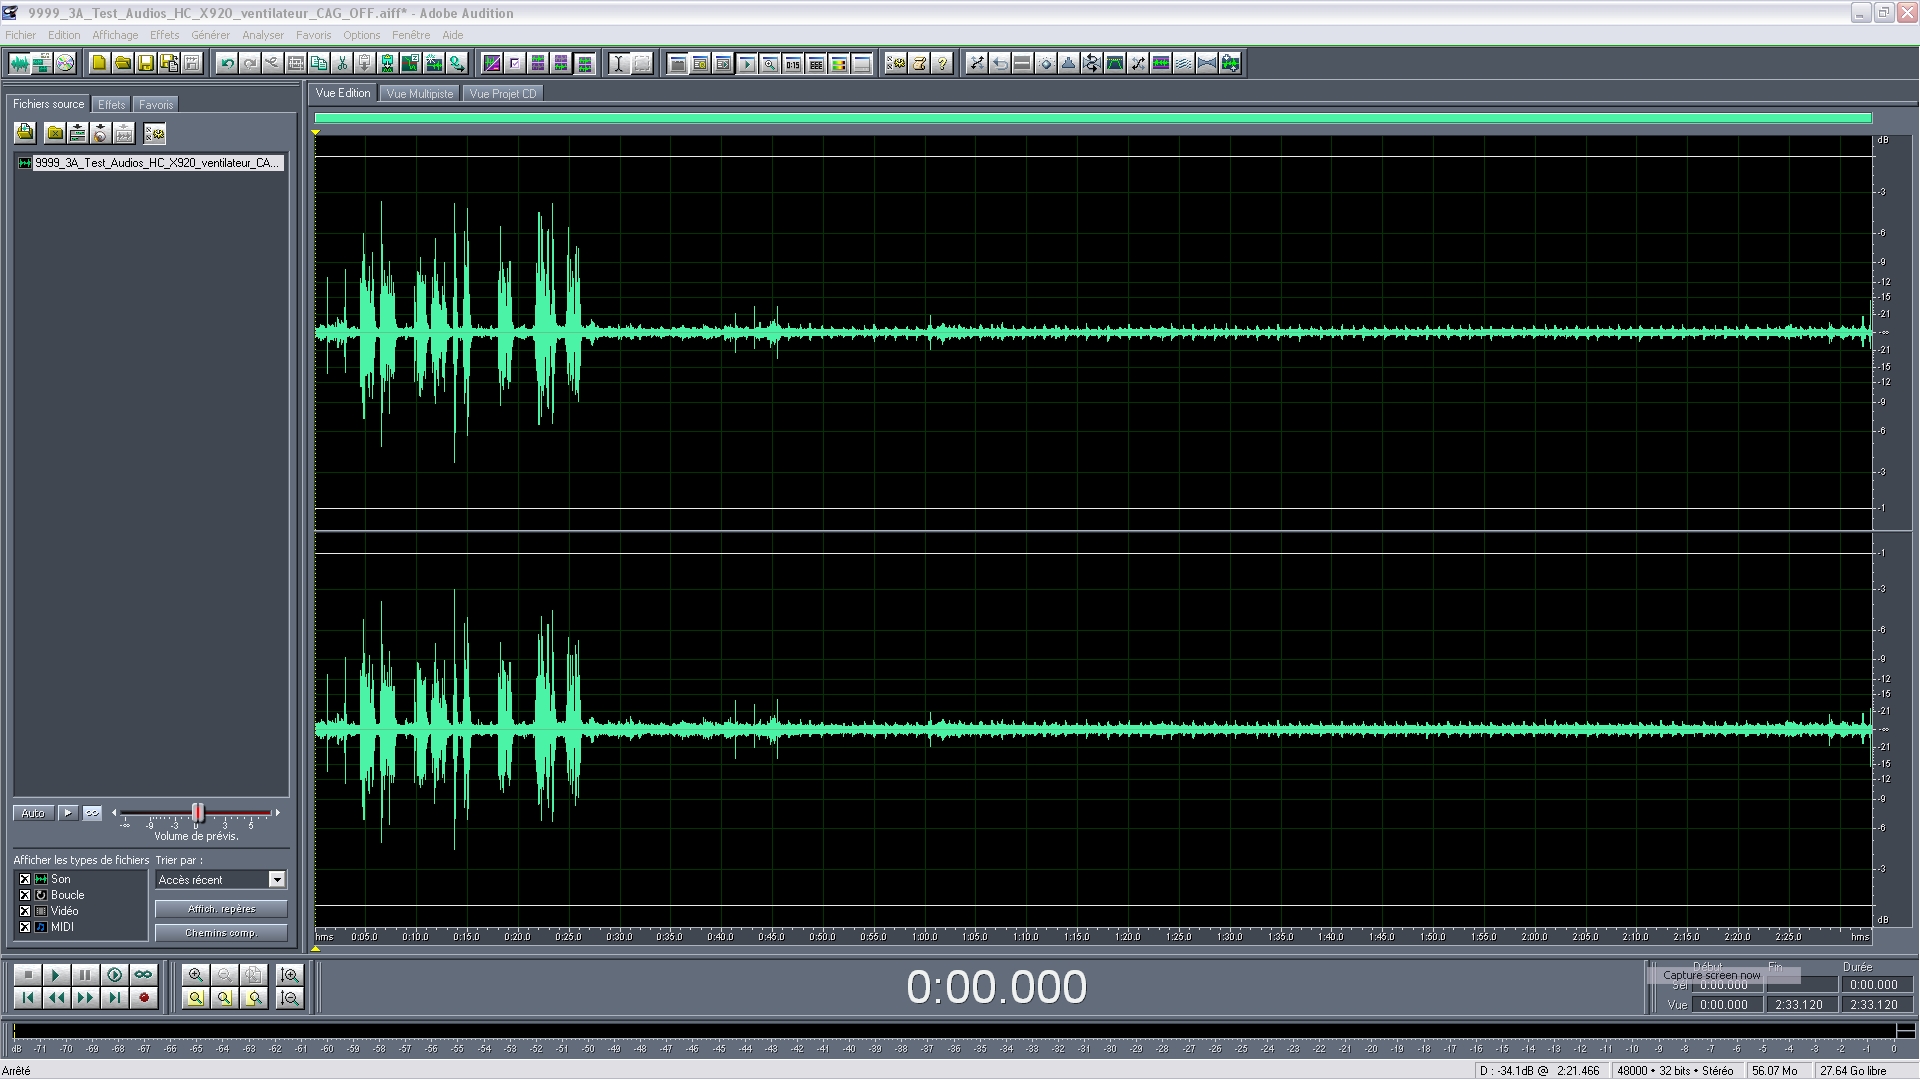The height and width of the screenshot is (1080, 1920).
Task: Click the help question mark toolbar icon
Action: pyautogui.click(x=942, y=64)
